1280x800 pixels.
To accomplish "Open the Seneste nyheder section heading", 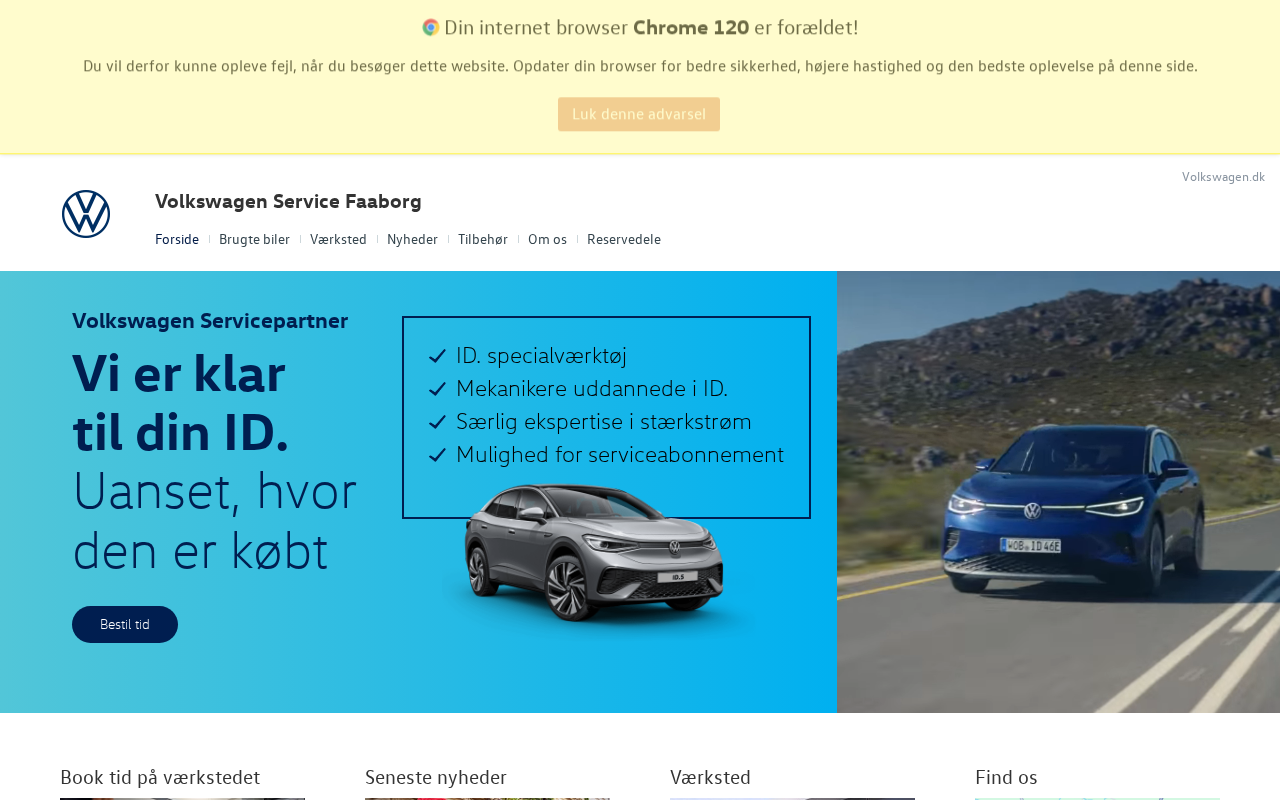I will pyautogui.click(x=436, y=777).
